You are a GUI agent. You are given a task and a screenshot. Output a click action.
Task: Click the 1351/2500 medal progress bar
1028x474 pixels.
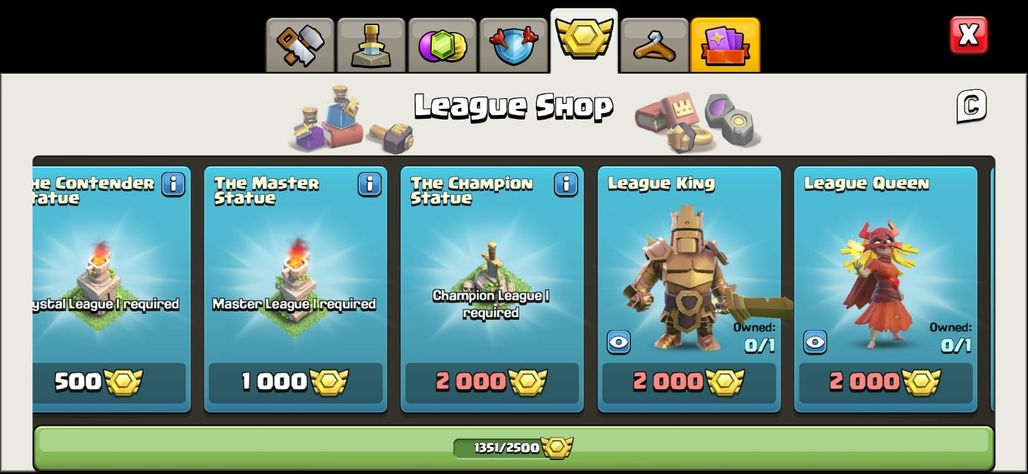coord(513,447)
